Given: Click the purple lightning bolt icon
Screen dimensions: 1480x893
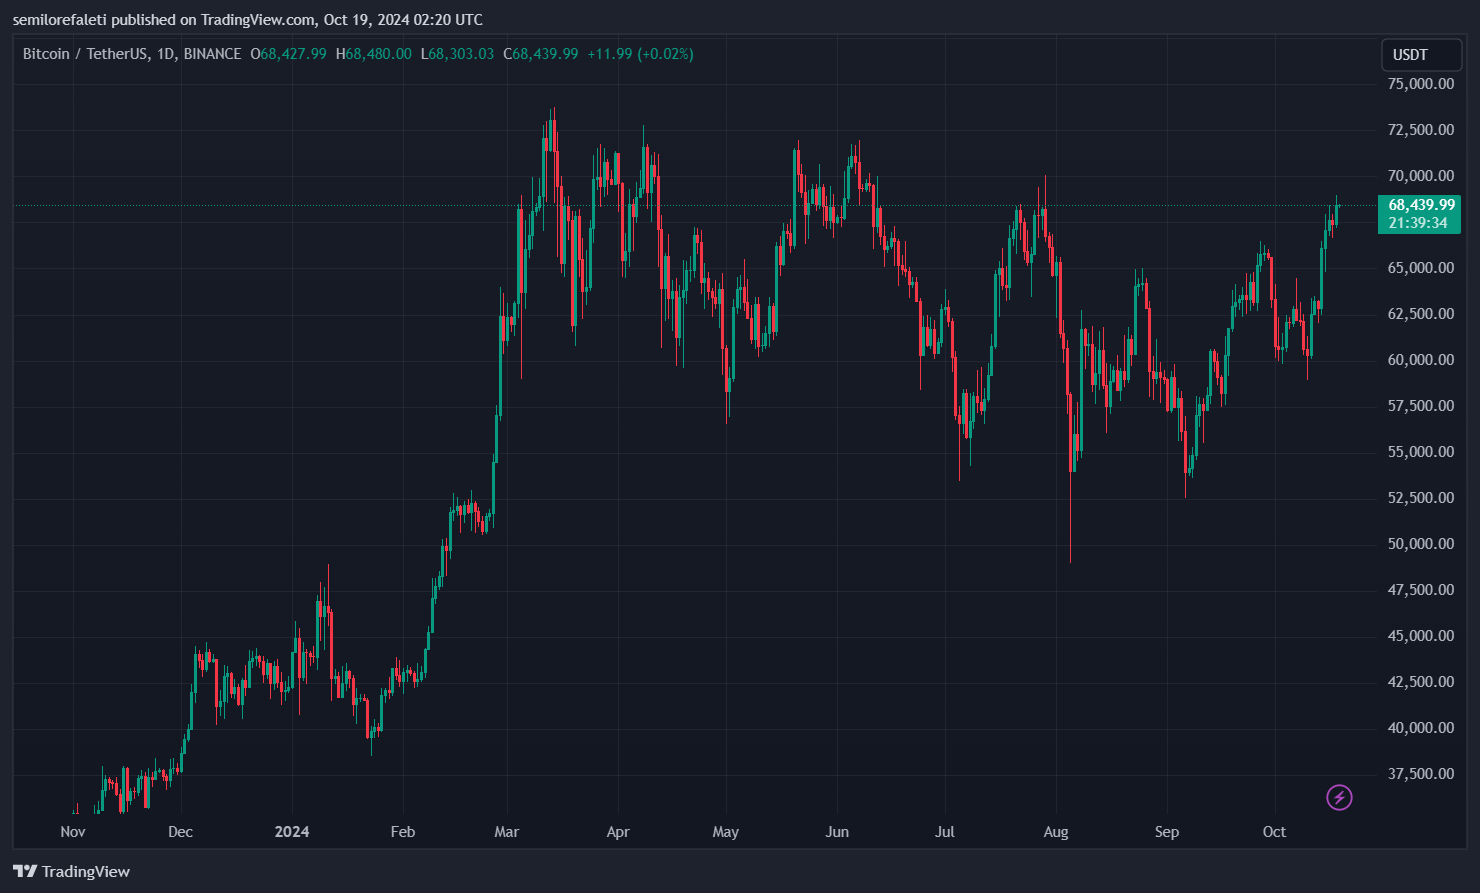Looking at the screenshot, I should point(1339,797).
